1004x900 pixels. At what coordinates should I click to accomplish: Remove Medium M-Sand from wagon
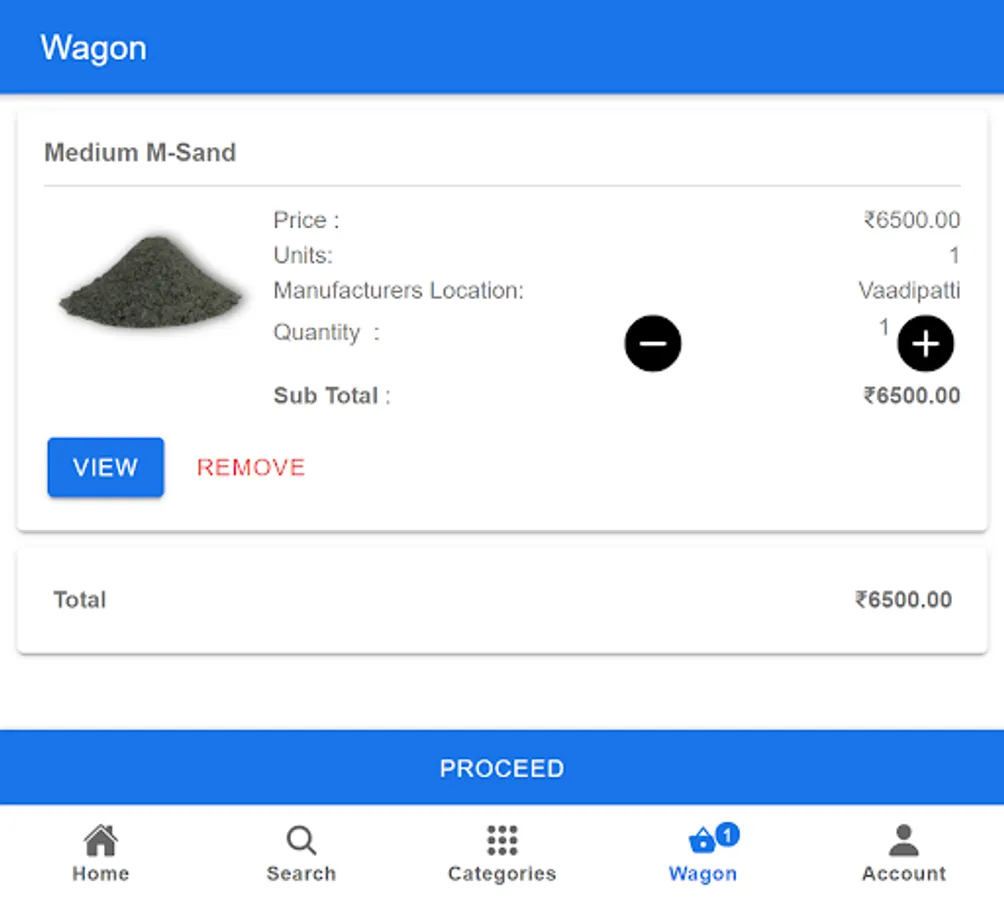pyautogui.click(x=251, y=468)
